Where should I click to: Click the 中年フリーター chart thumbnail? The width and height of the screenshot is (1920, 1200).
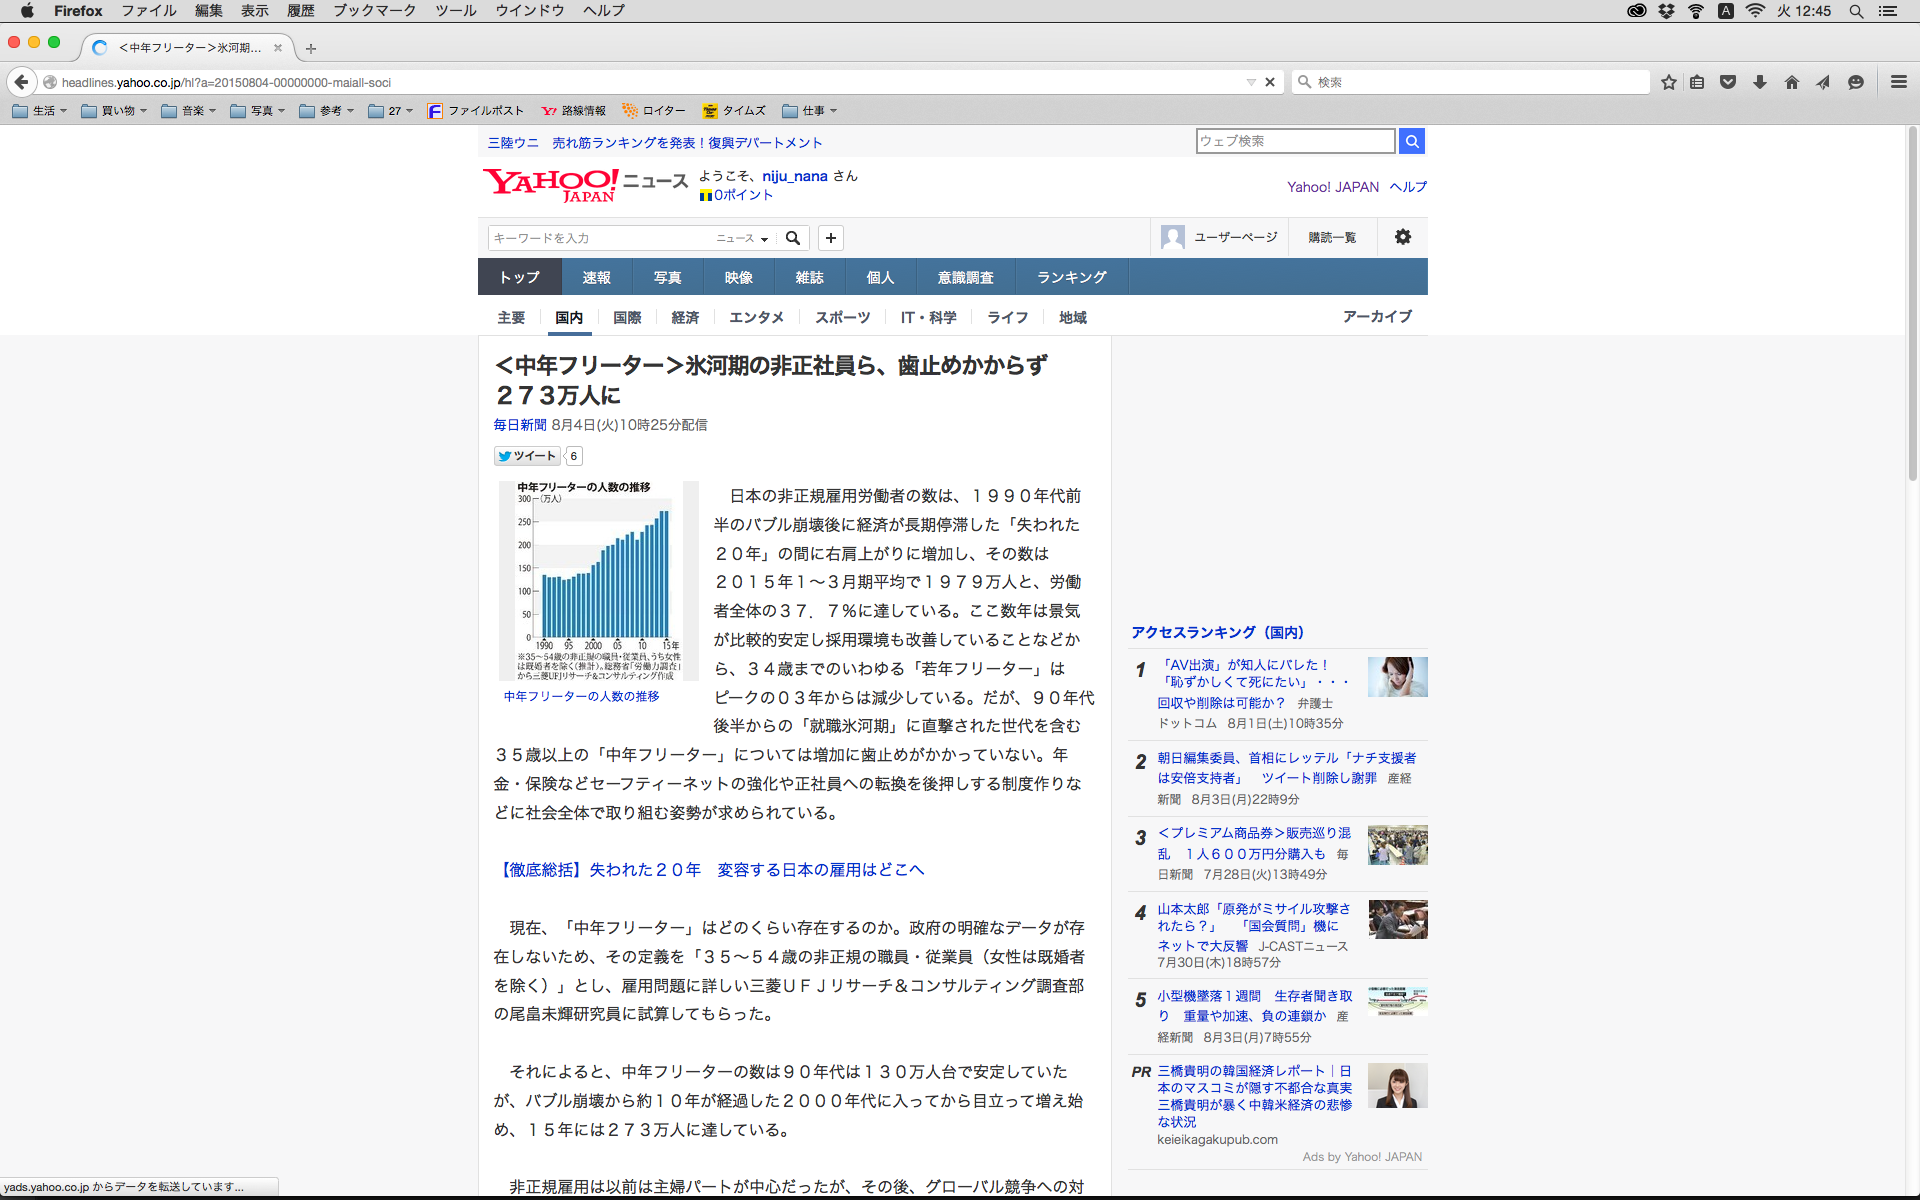tap(598, 580)
